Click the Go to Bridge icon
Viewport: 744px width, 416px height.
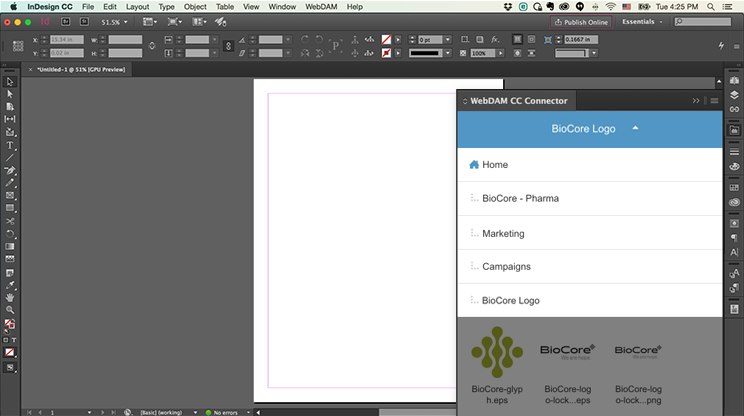65,22
